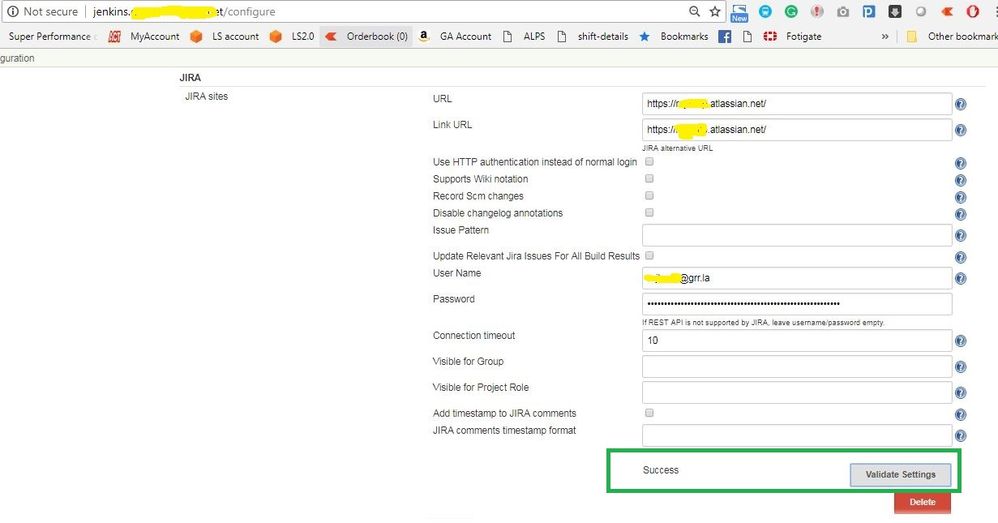Click the Validate Settings button
Viewport: 998px width, 523px height.
901,475
